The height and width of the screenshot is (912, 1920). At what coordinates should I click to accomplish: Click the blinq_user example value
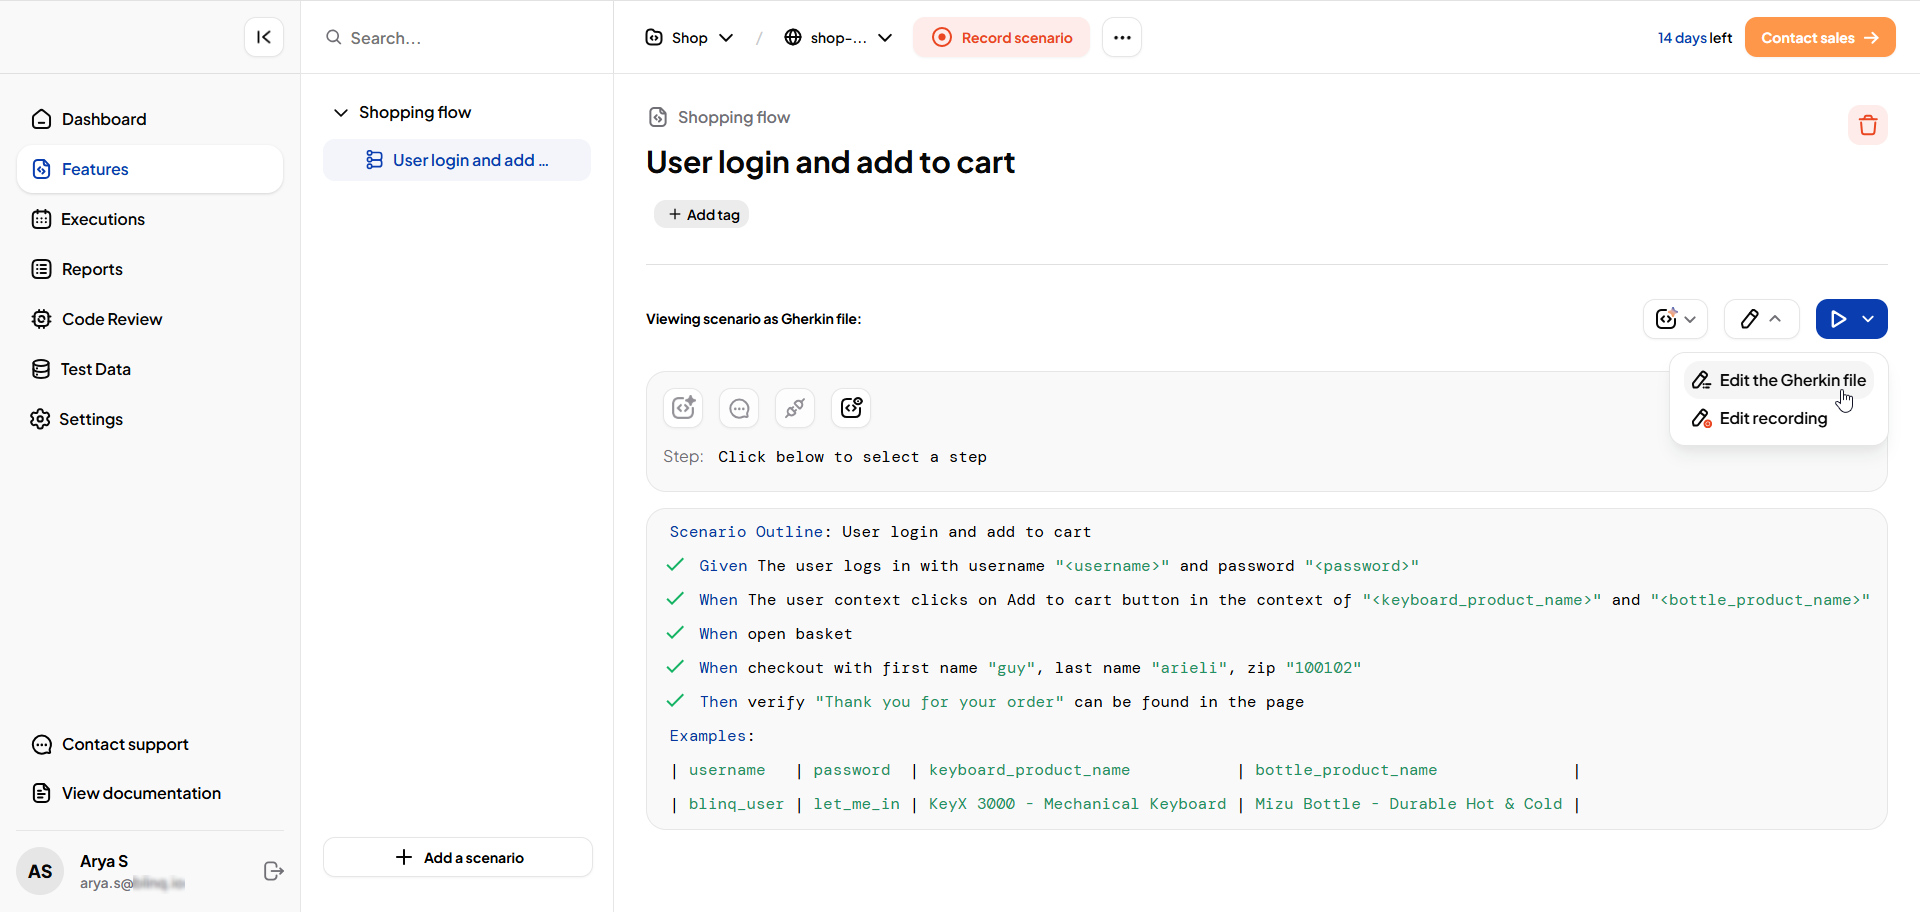coord(736,804)
